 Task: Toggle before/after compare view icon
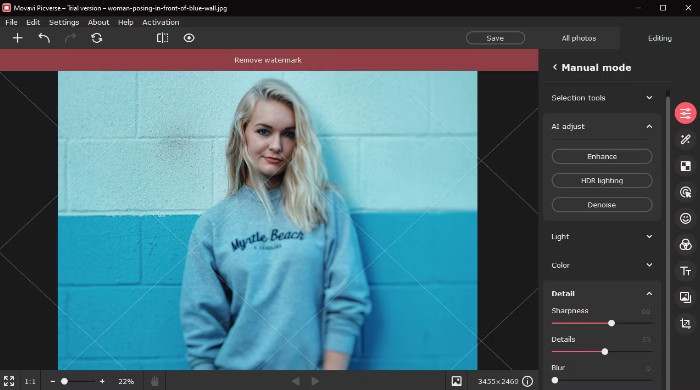pyautogui.click(x=162, y=38)
